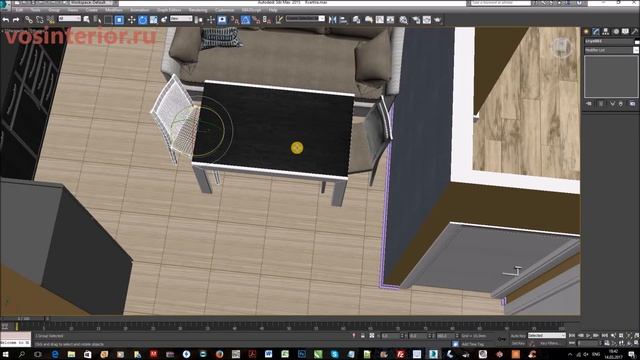Open the Reference Coordinate System dropdown
The width and height of the screenshot is (640, 360).
(x=181, y=19)
